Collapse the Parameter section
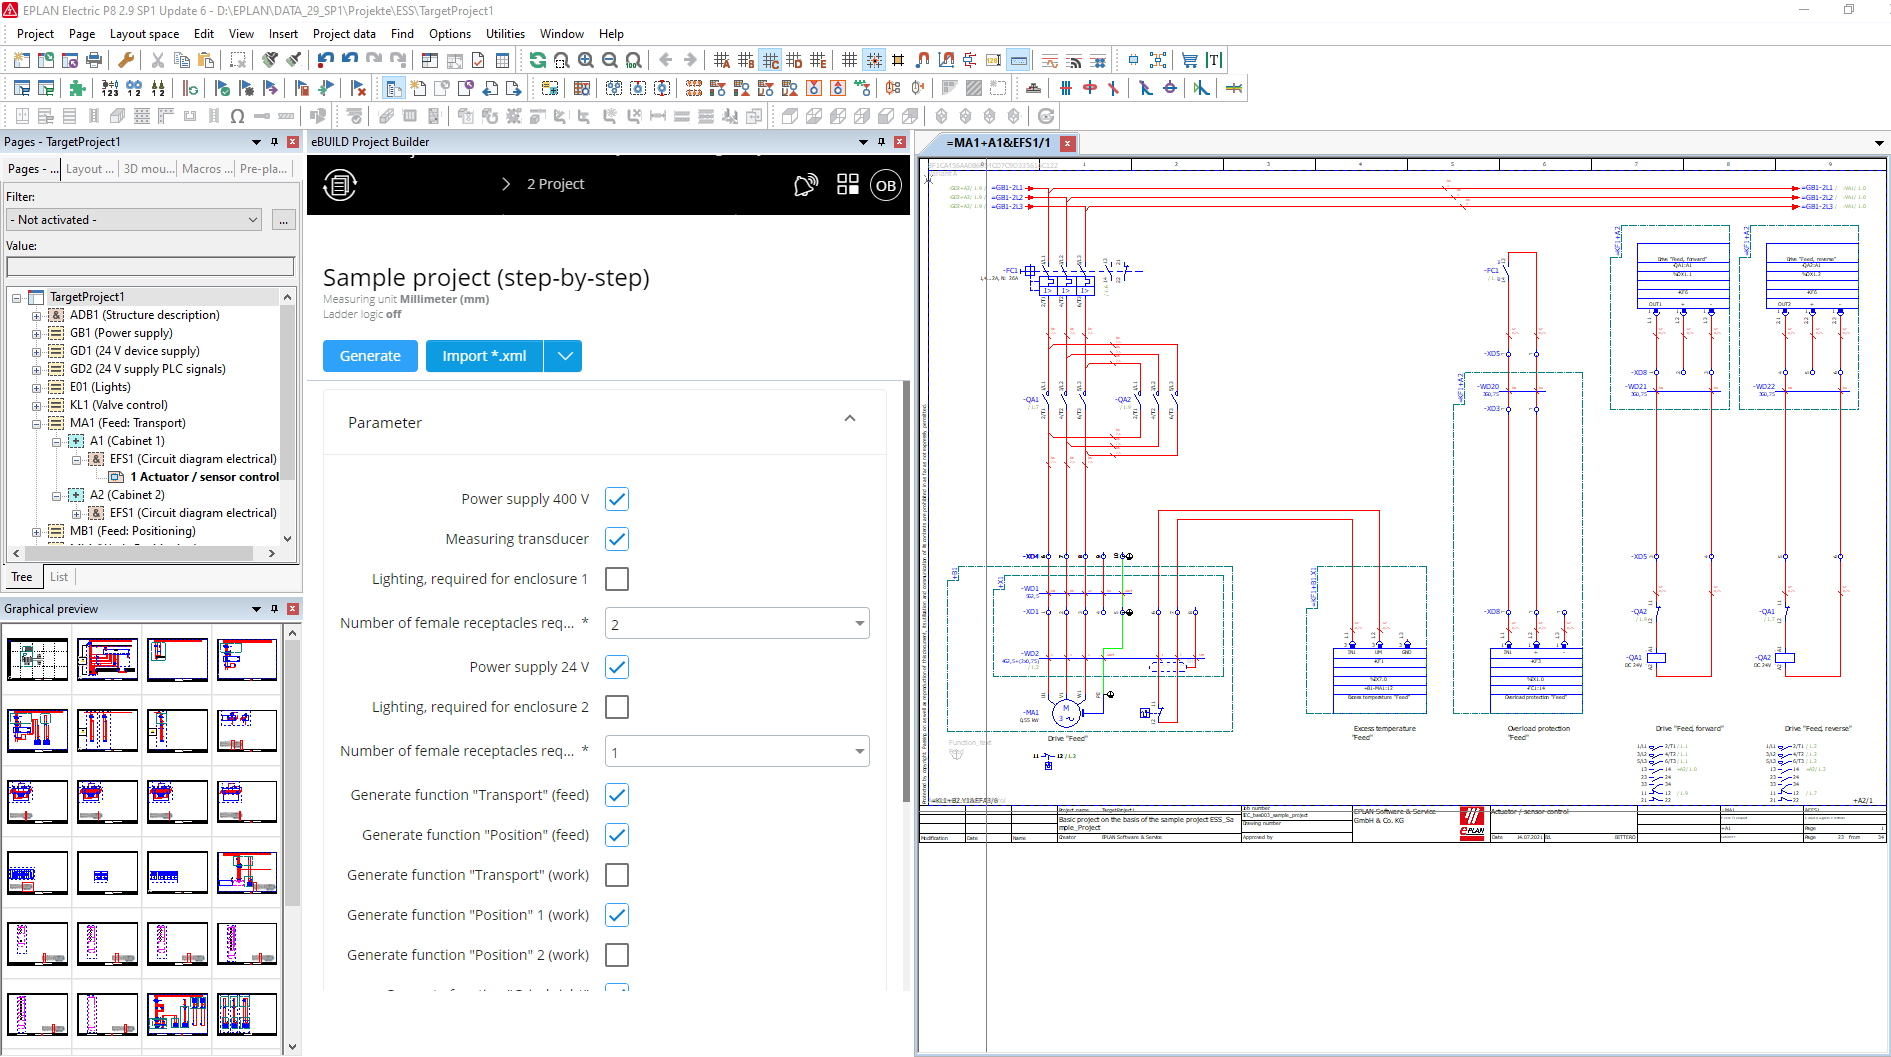This screenshot has height=1057, width=1891. pyautogui.click(x=850, y=417)
